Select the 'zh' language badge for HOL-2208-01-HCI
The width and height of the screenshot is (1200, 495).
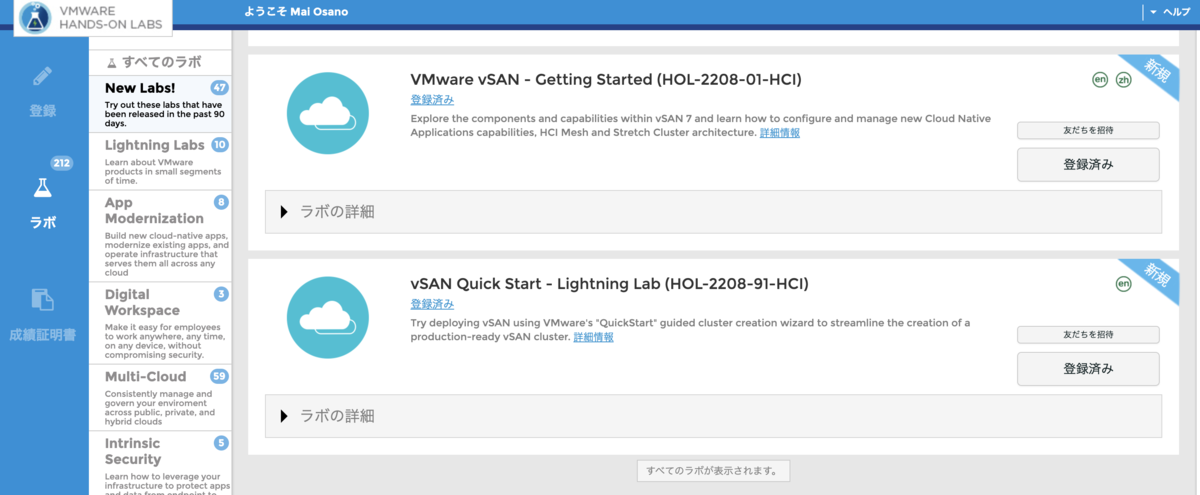click(x=1123, y=79)
